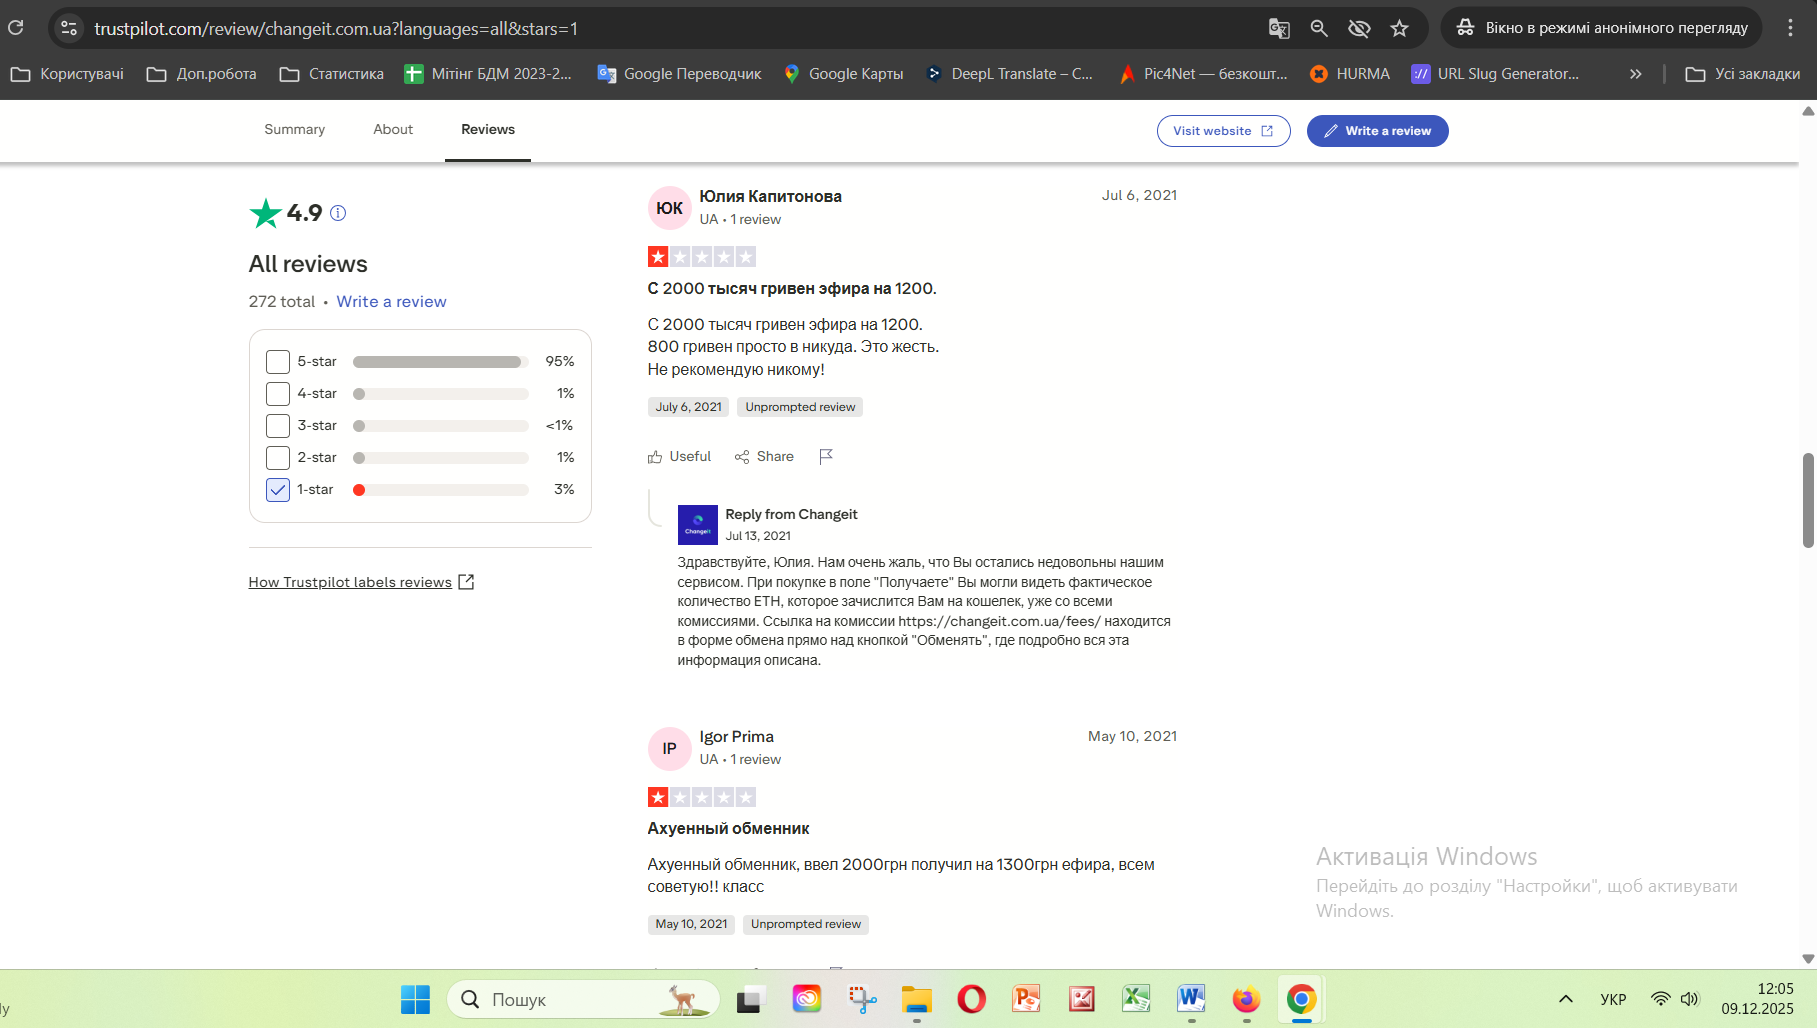Bookmark this page with the star icon

[x=1399, y=28]
